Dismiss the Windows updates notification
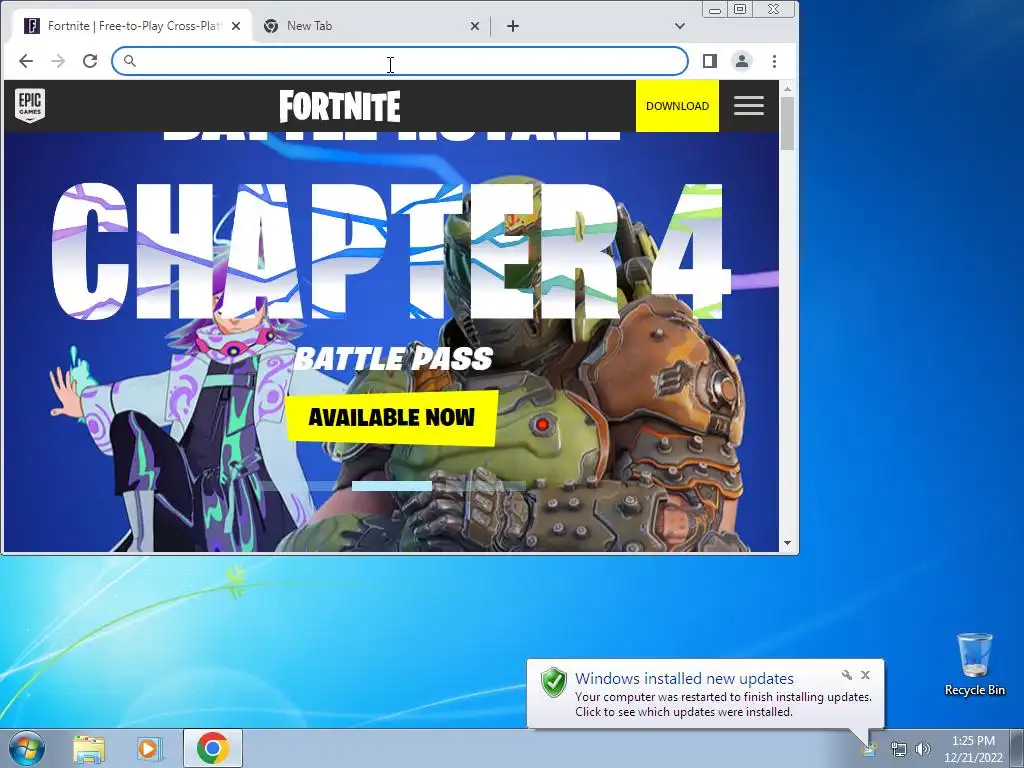This screenshot has width=1024, height=768. point(865,675)
